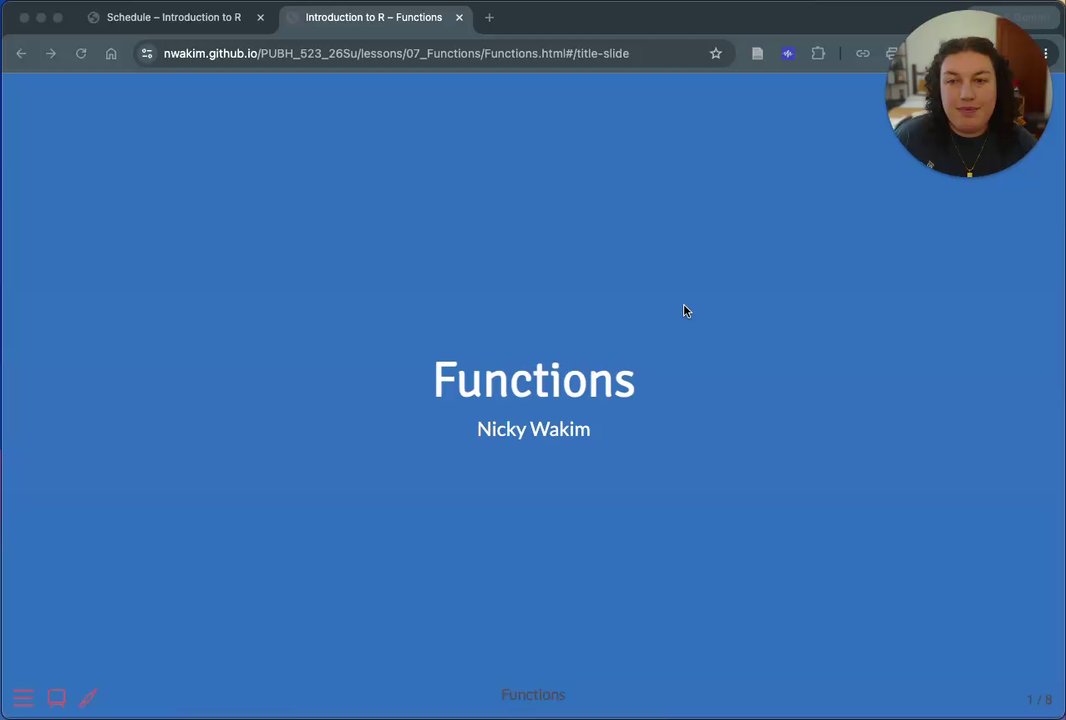Go back with browser back arrow
Screen dimensions: 1066x720
pyautogui.click(x=21, y=54)
